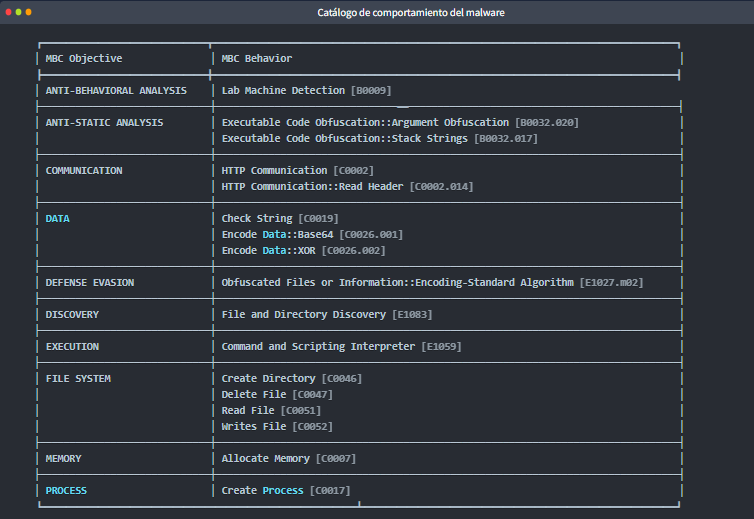The width and height of the screenshot is (754, 519).
Task: Select the highlighted 'PROCESS' objective cell
Action: [x=66, y=491]
